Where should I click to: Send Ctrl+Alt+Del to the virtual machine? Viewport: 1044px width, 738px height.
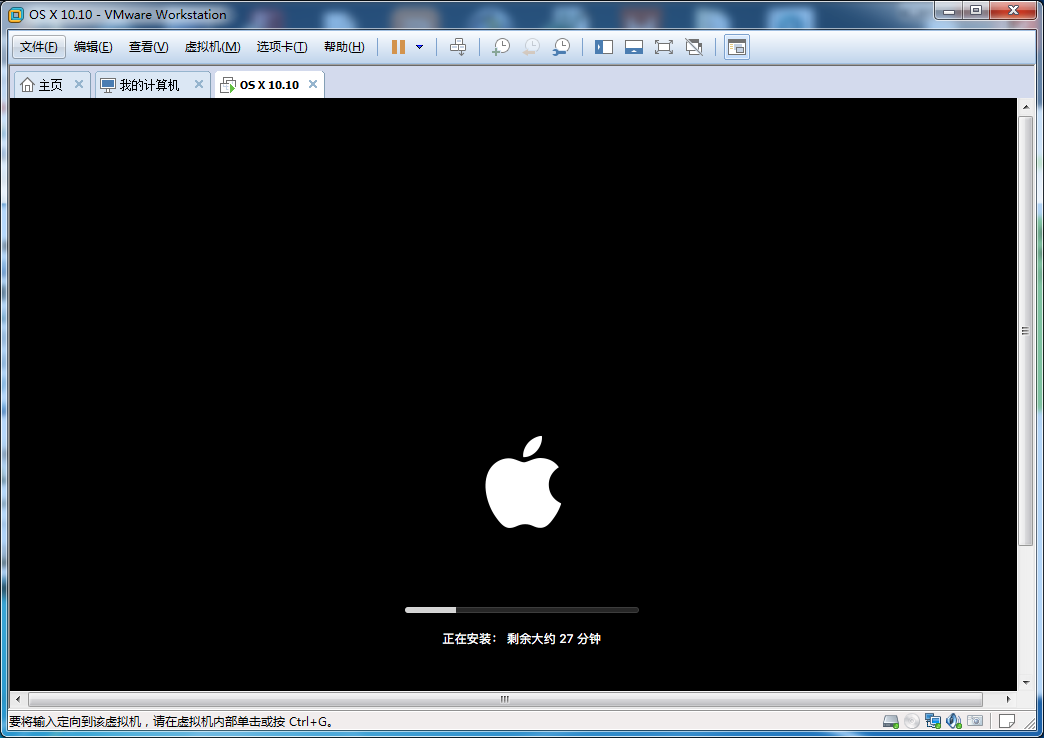458,47
